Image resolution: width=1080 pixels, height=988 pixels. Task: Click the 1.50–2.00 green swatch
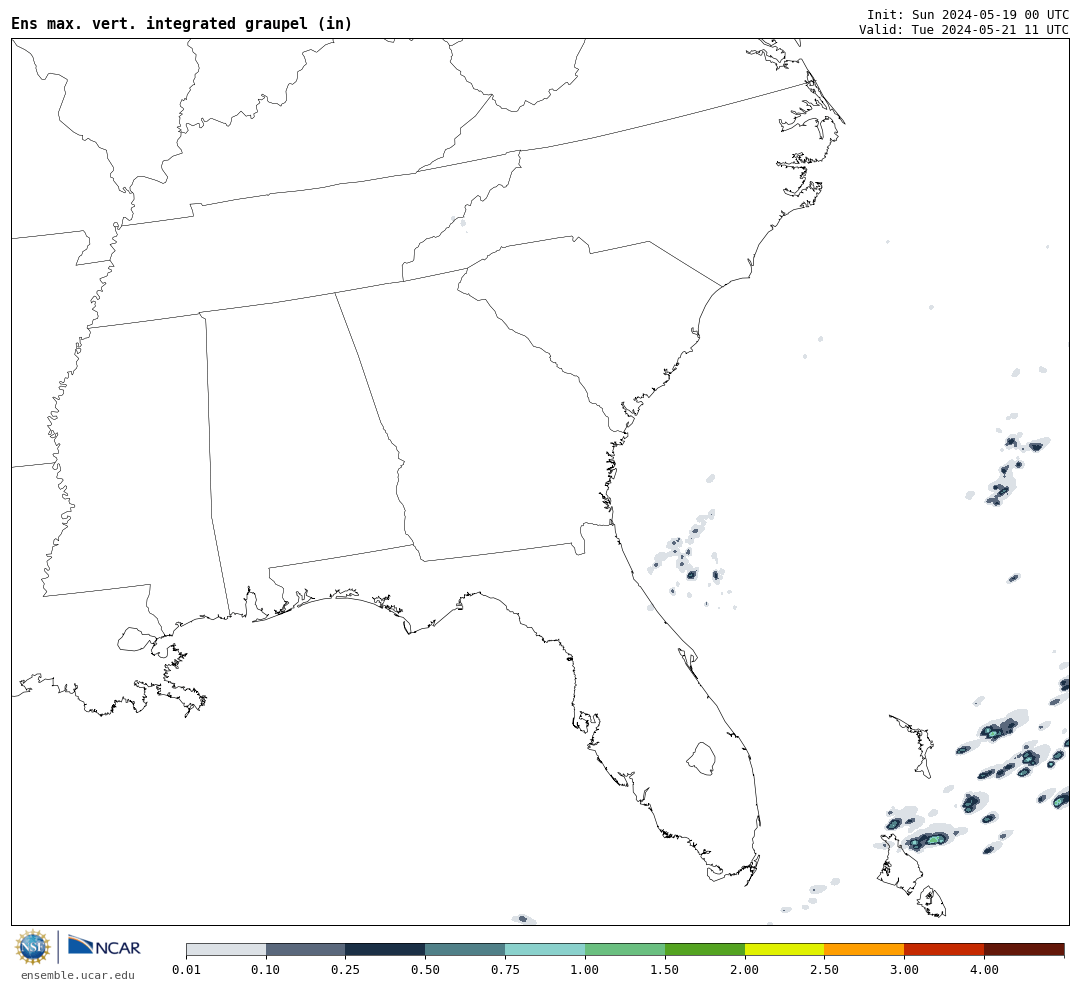coord(705,949)
